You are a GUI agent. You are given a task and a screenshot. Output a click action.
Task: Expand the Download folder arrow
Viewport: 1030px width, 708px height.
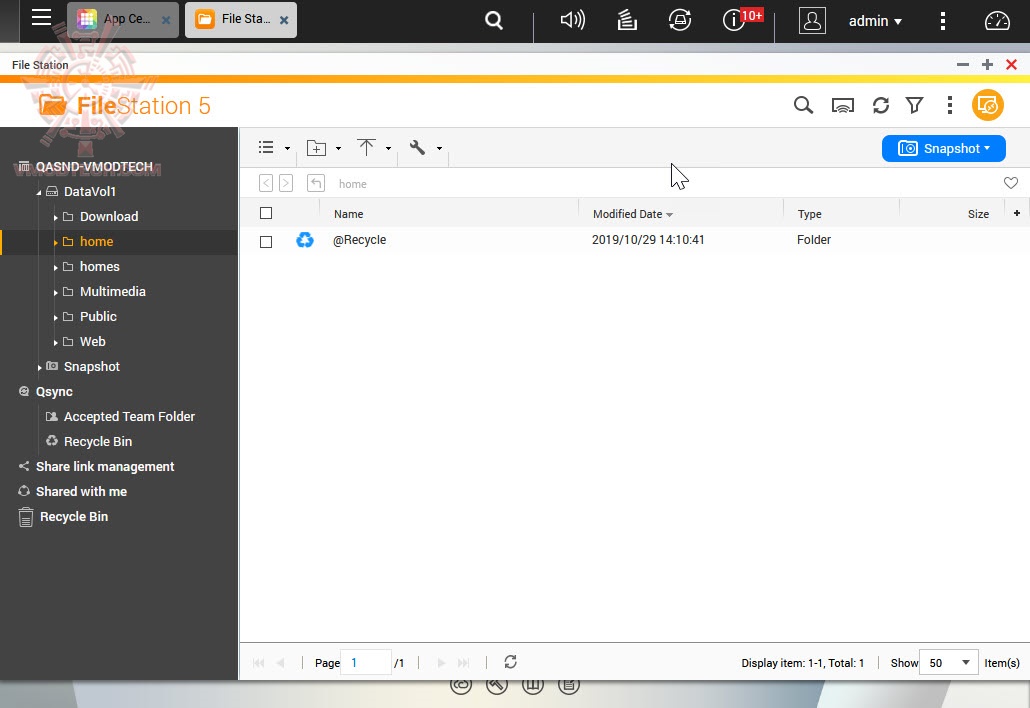[x=56, y=217]
